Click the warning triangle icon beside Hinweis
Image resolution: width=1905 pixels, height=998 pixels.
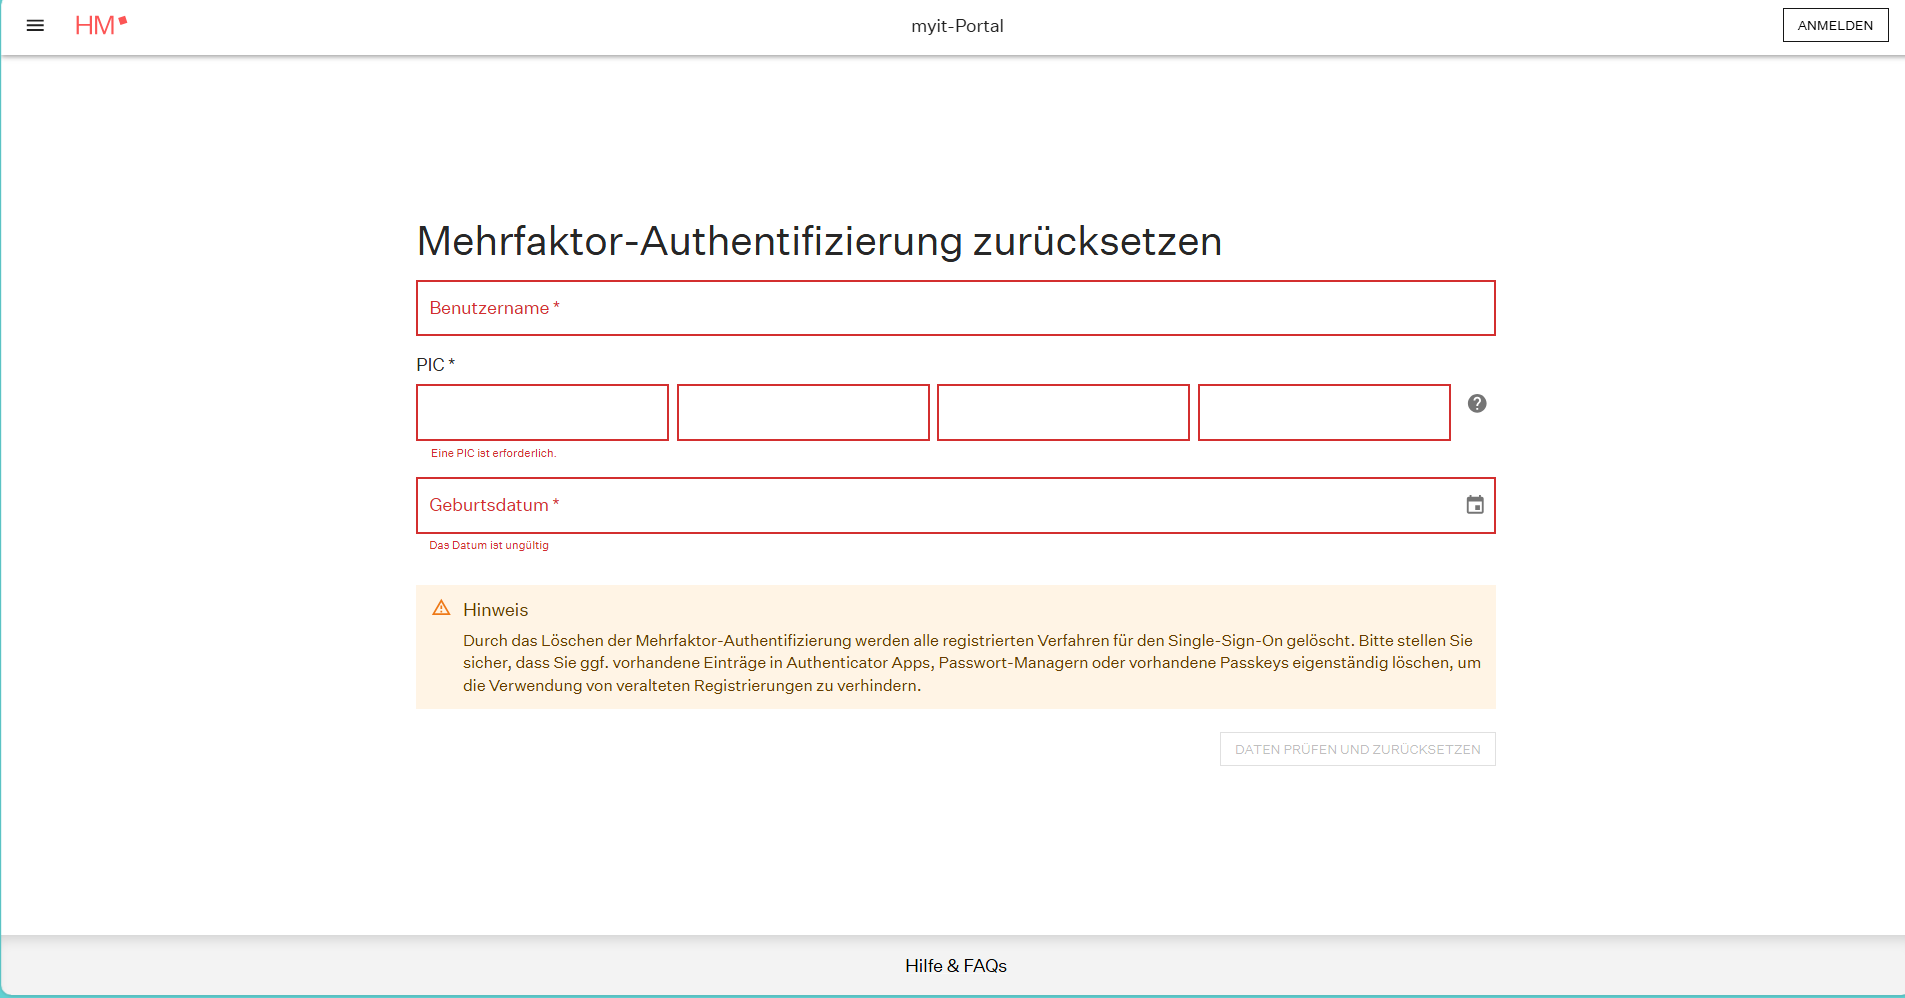pos(441,608)
